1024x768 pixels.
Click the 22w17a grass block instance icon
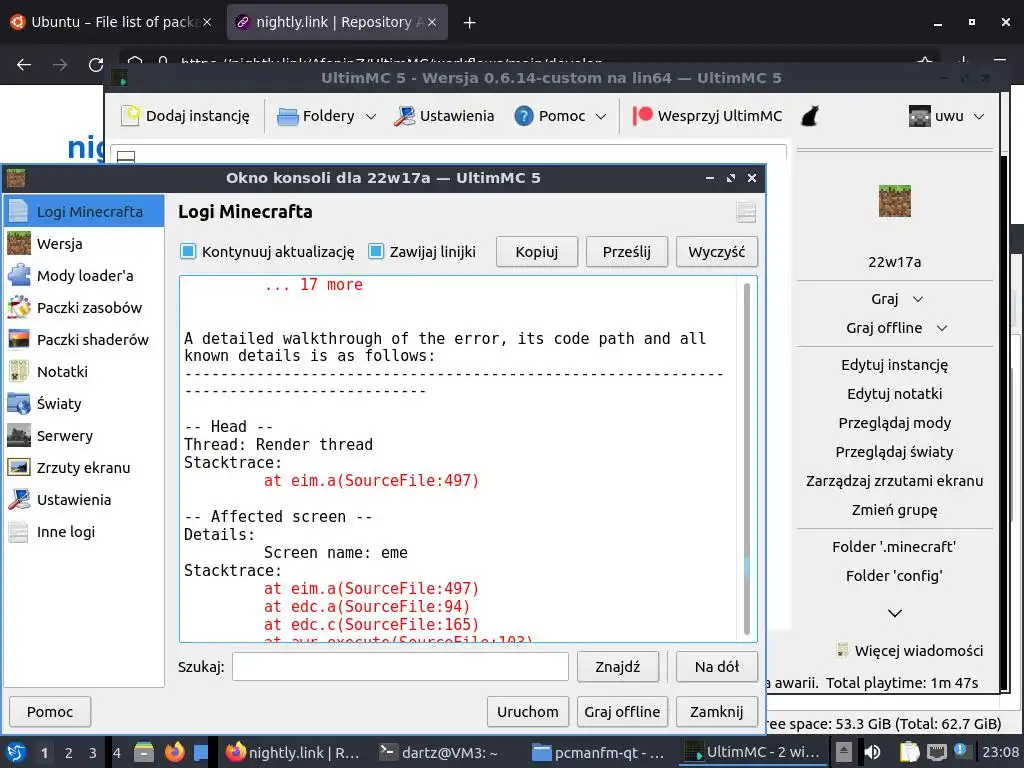coord(895,201)
